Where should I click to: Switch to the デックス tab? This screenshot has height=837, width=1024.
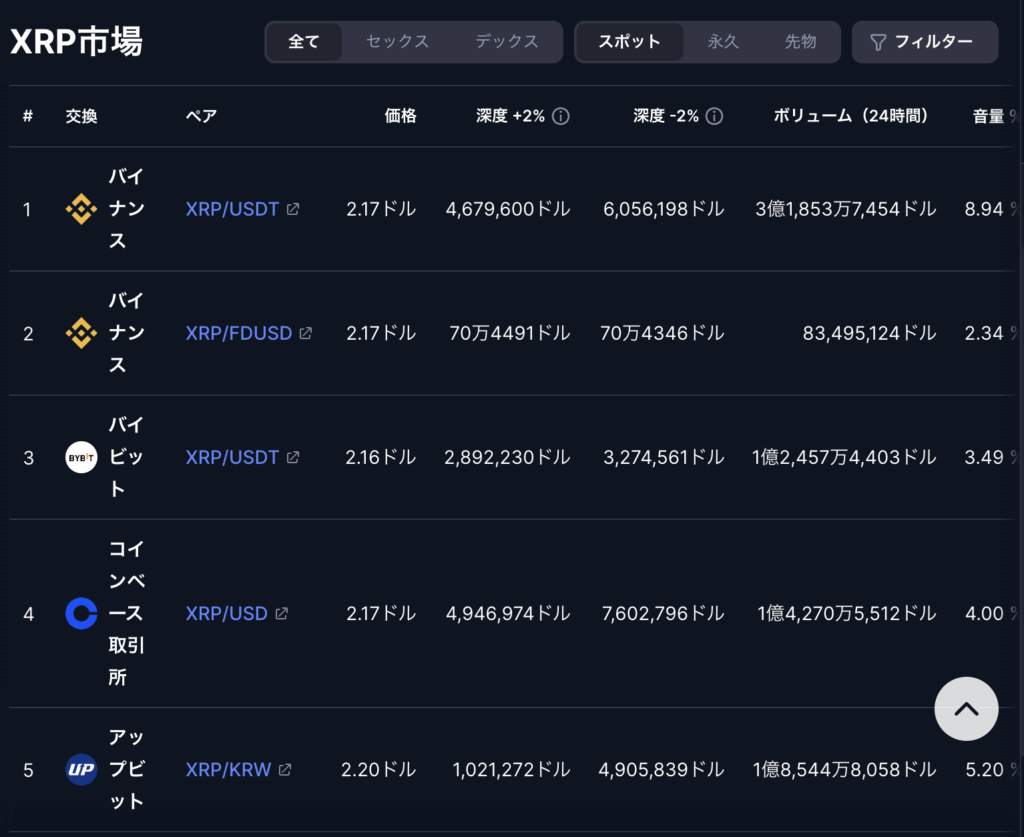[x=507, y=42]
